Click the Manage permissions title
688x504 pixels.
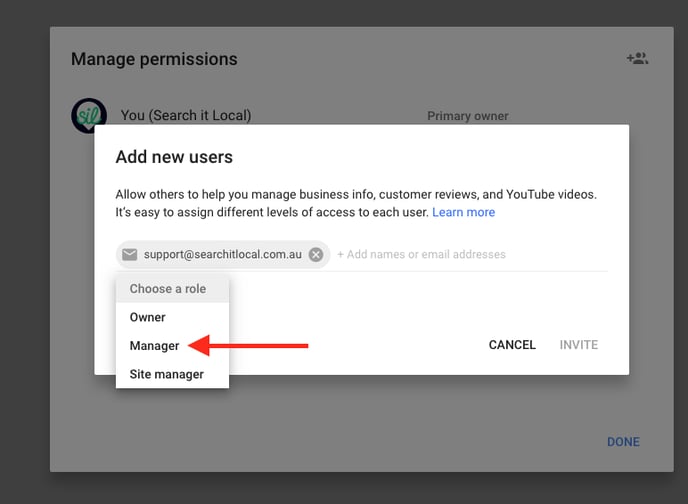click(154, 59)
